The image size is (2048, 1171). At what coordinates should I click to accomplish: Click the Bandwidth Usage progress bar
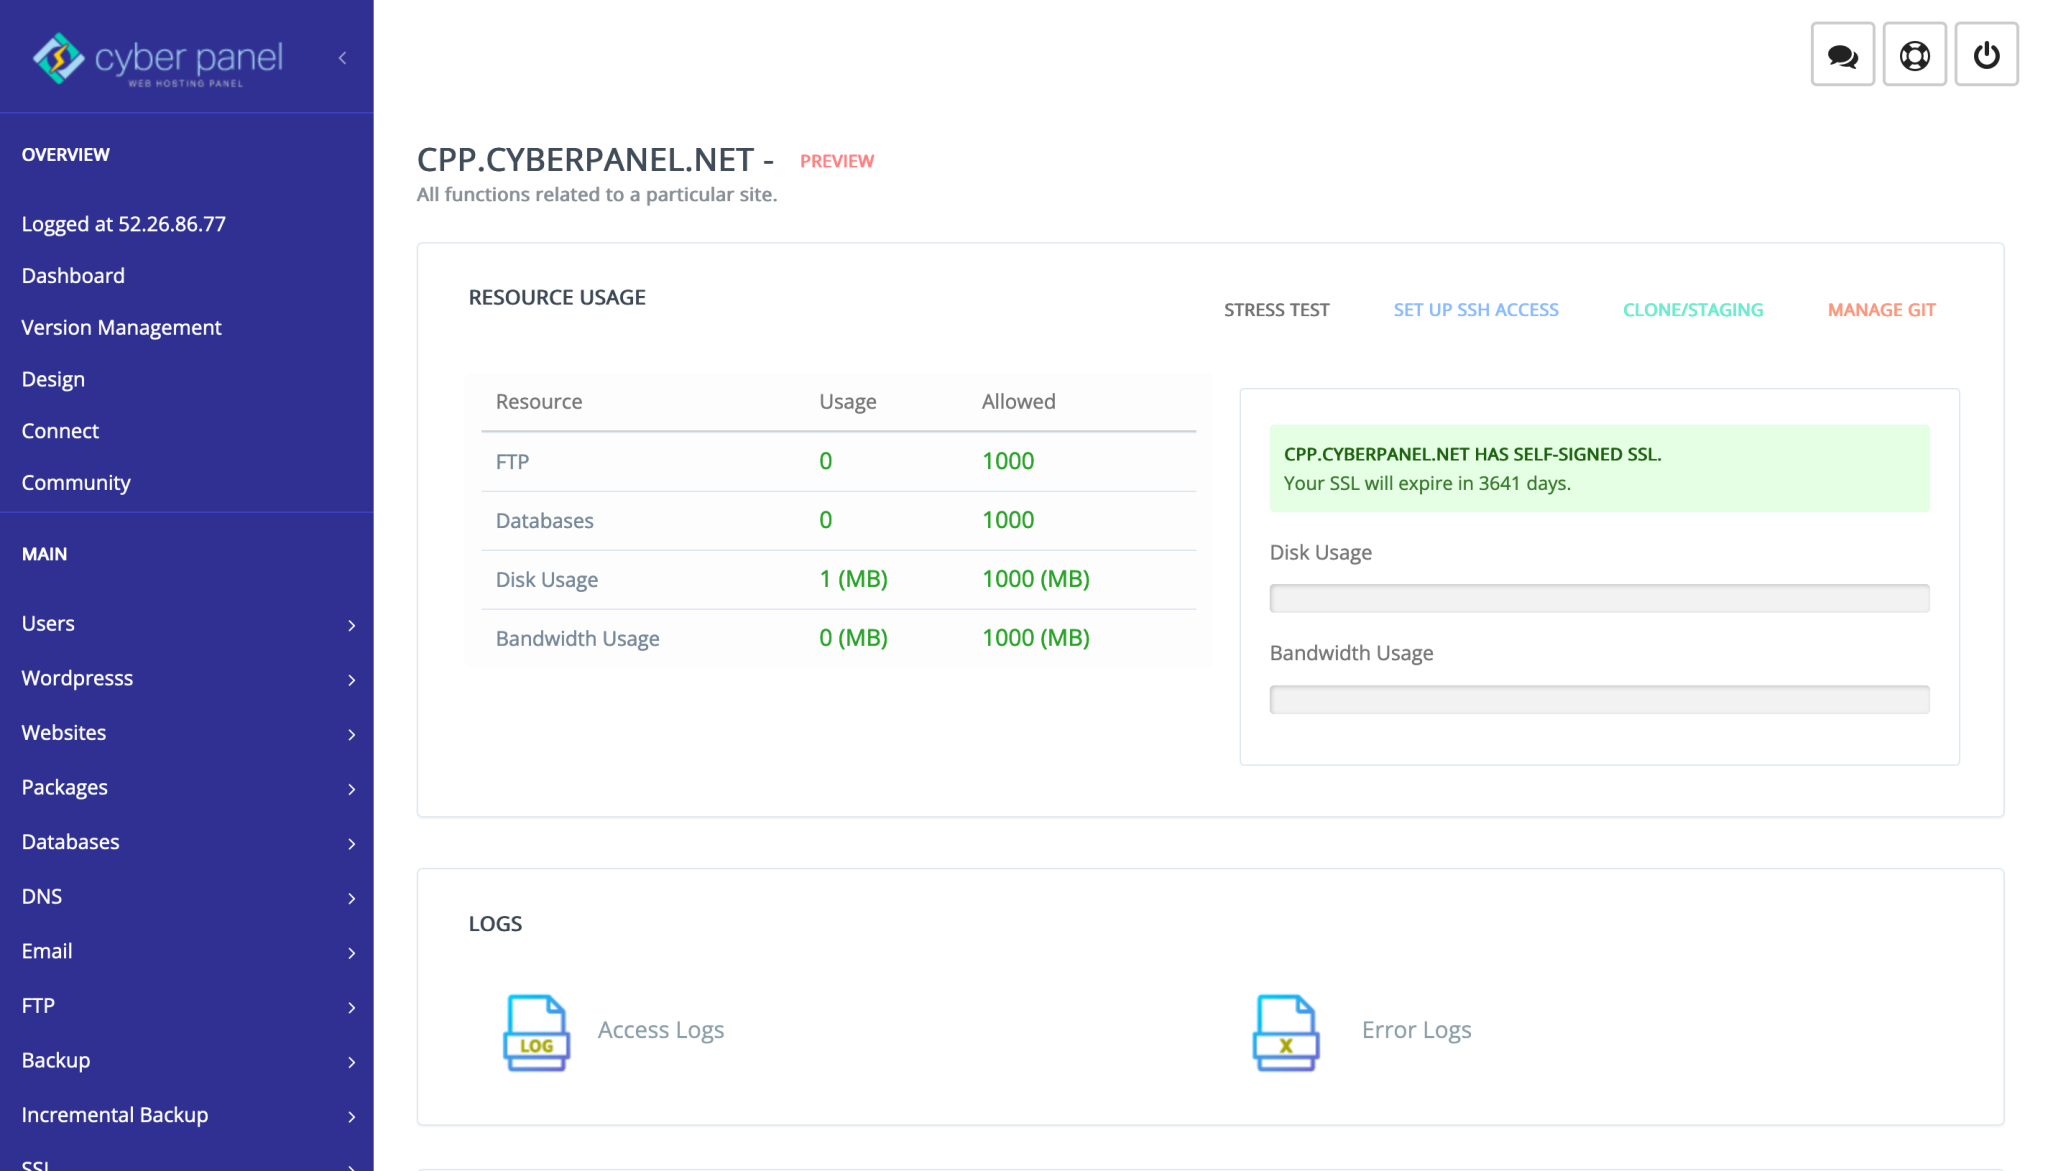(x=1599, y=699)
